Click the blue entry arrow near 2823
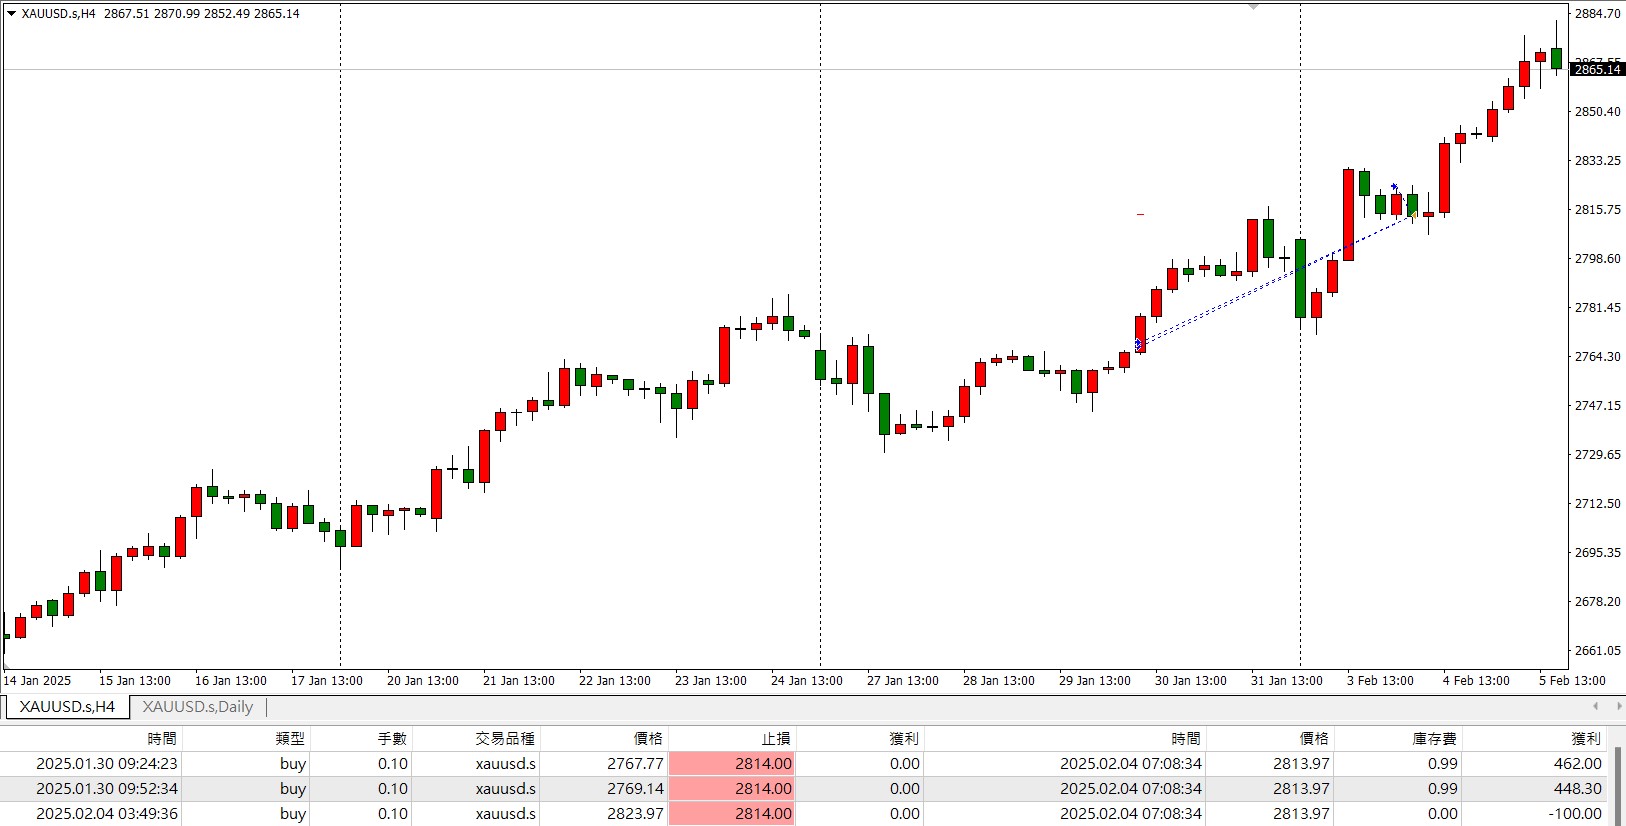The width and height of the screenshot is (1626, 826). tap(1394, 187)
